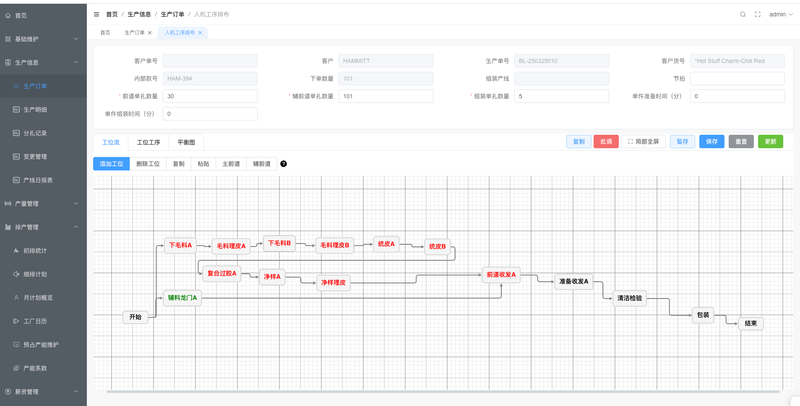The width and height of the screenshot is (800, 406).
Task: Click the 辅前道单扎数量 input field
Action: (386, 96)
